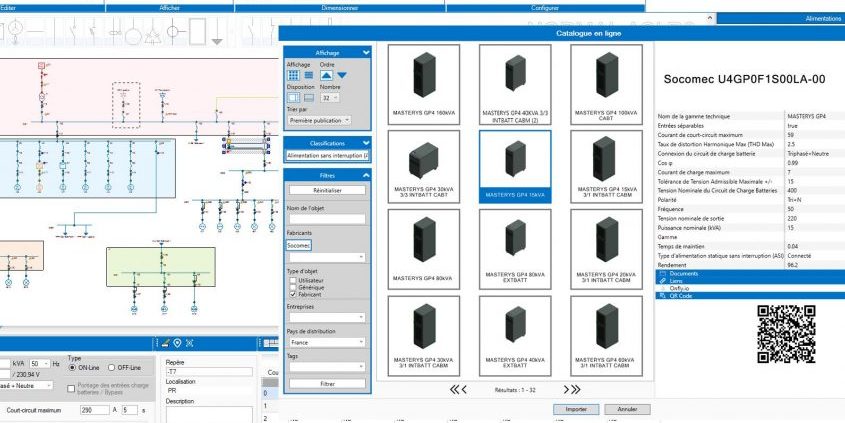The image size is (845, 423).
Task: Tick the Générique checkbox
Action: 293,288
